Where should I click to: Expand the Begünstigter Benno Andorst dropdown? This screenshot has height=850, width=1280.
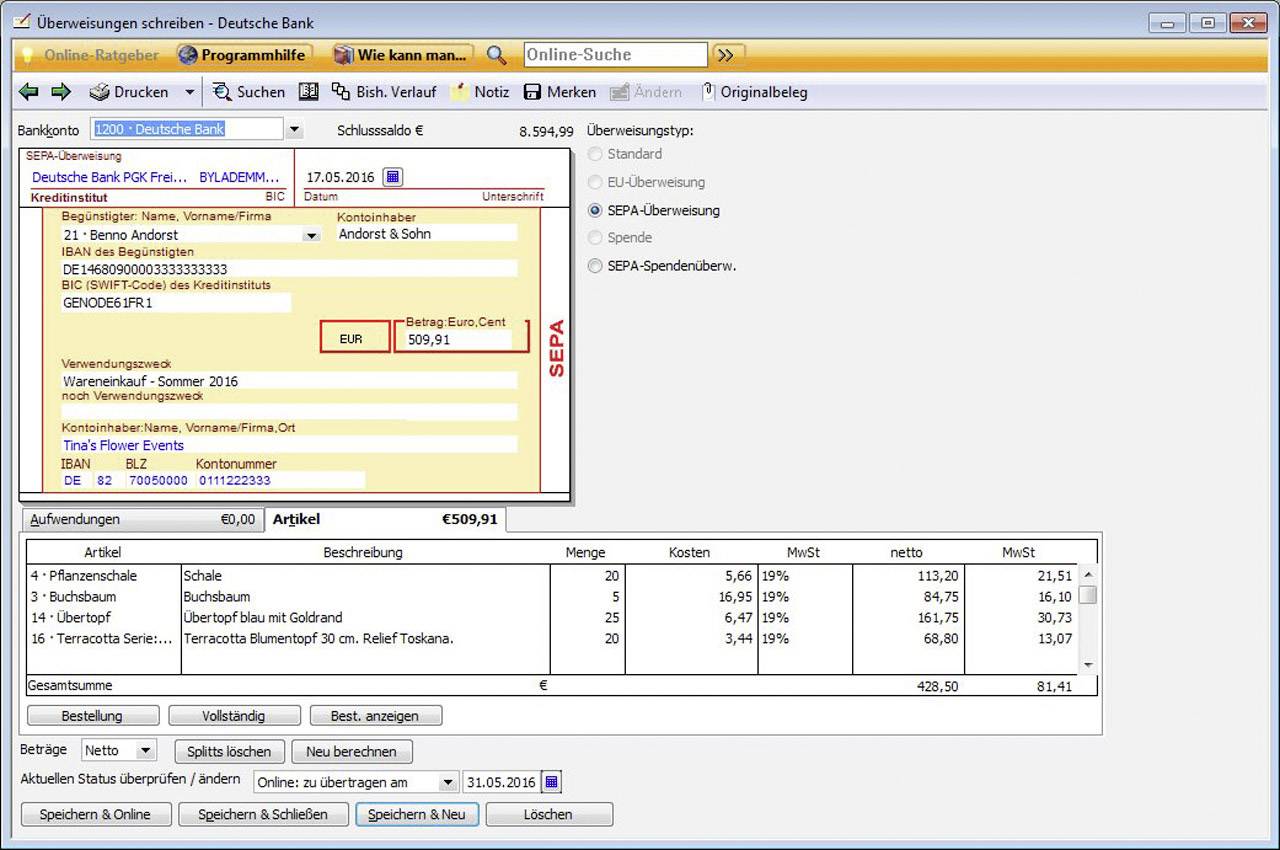(312, 235)
